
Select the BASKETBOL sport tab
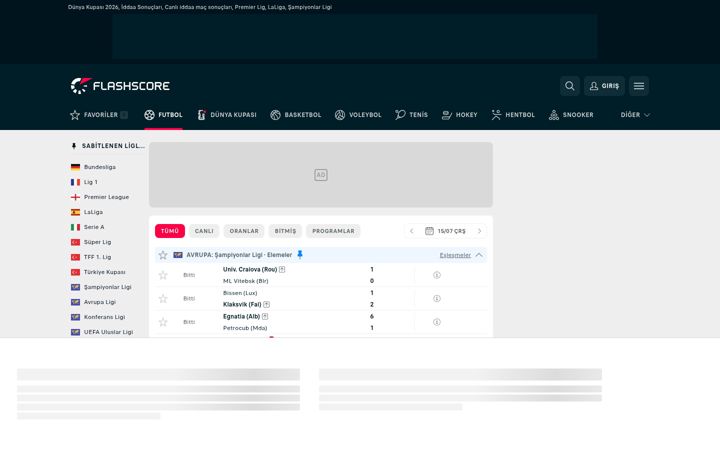coord(296,115)
